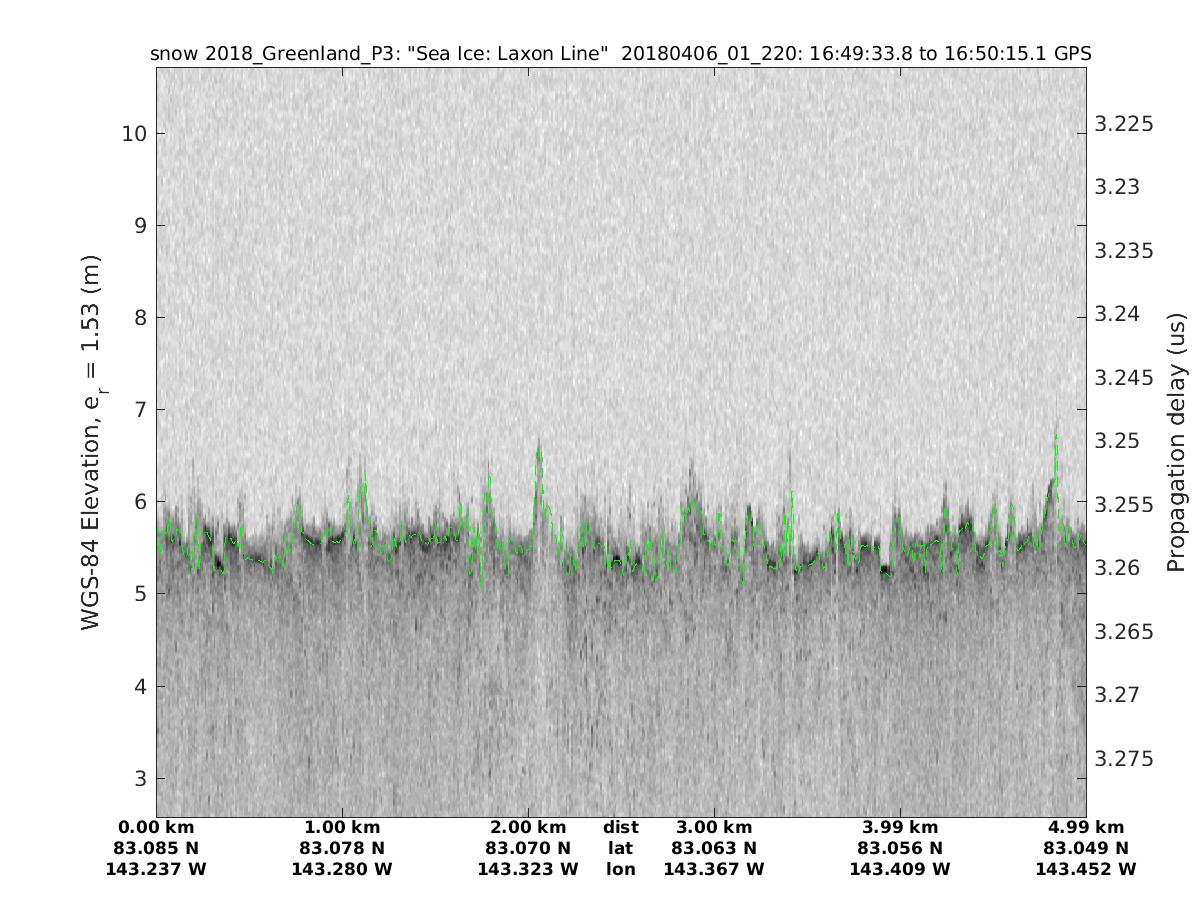Click green surface peak near 2.00 km
Screen dimensions: 1200x900
coord(539,452)
